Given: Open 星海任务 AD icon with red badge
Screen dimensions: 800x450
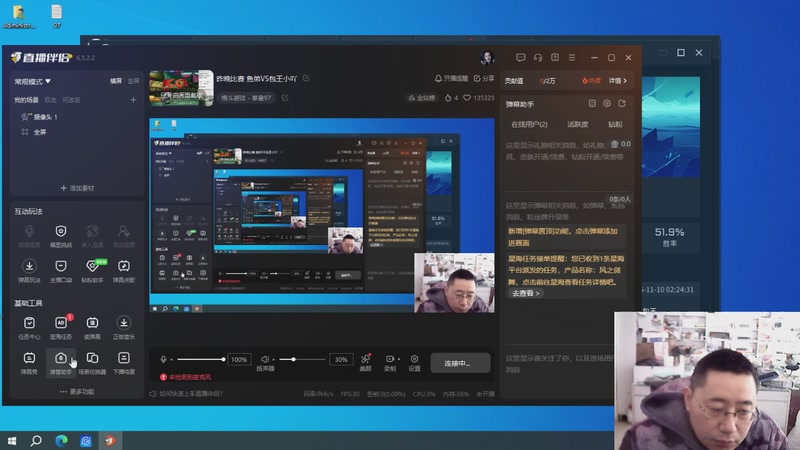Looking at the screenshot, I should click(x=61, y=322).
